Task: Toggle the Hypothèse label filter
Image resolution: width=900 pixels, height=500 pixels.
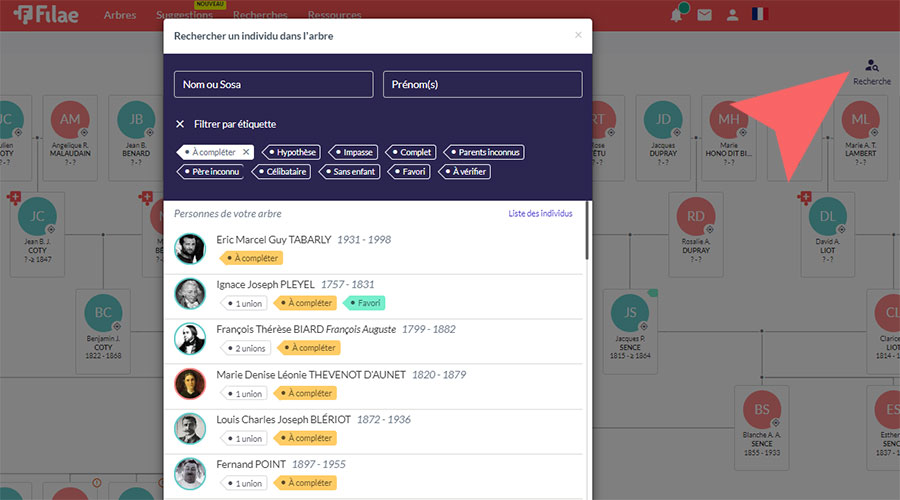Action: click(293, 152)
